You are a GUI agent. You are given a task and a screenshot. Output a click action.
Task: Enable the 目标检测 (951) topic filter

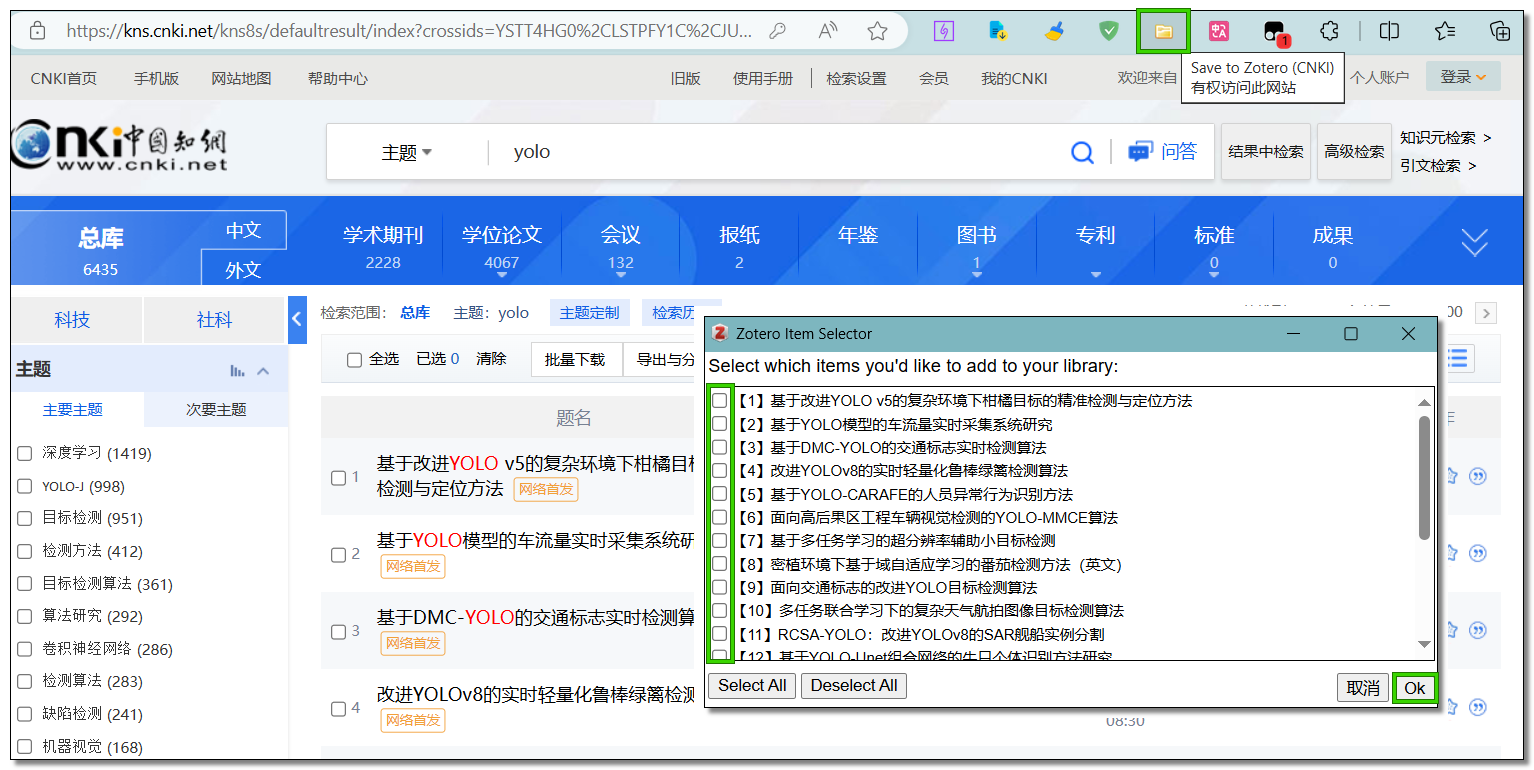(25, 519)
